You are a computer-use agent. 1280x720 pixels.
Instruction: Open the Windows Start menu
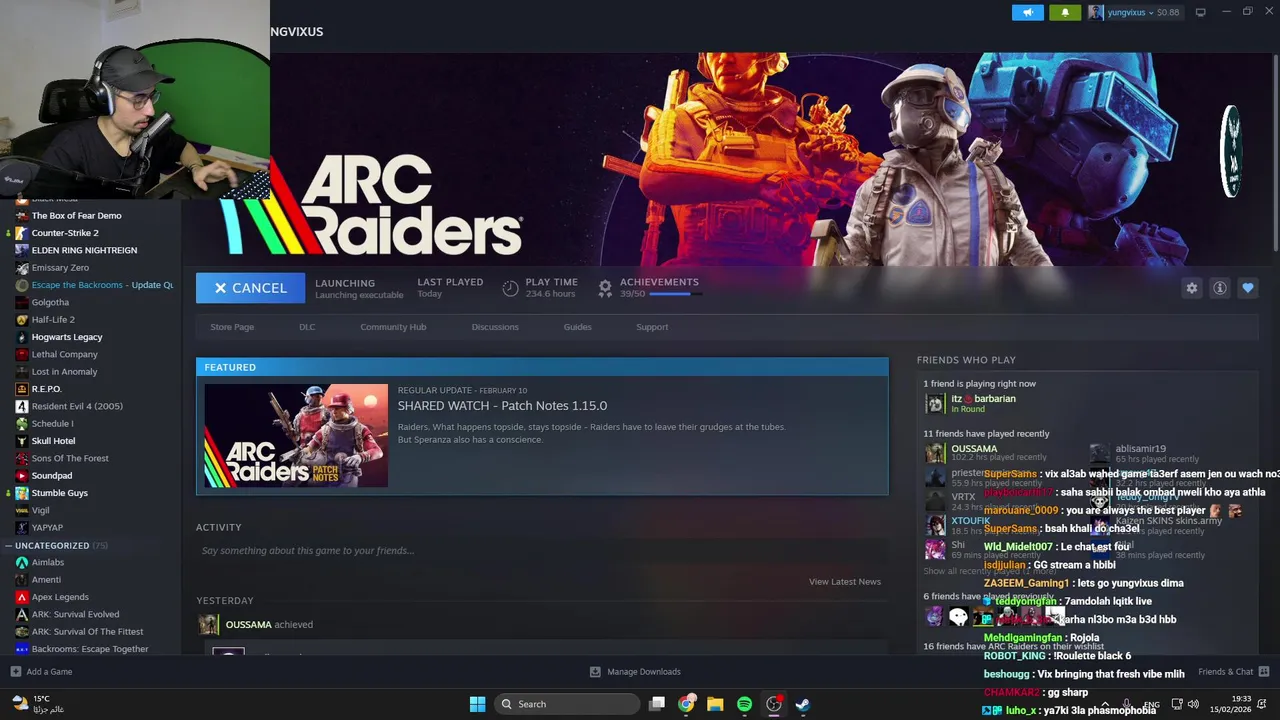click(x=477, y=704)
